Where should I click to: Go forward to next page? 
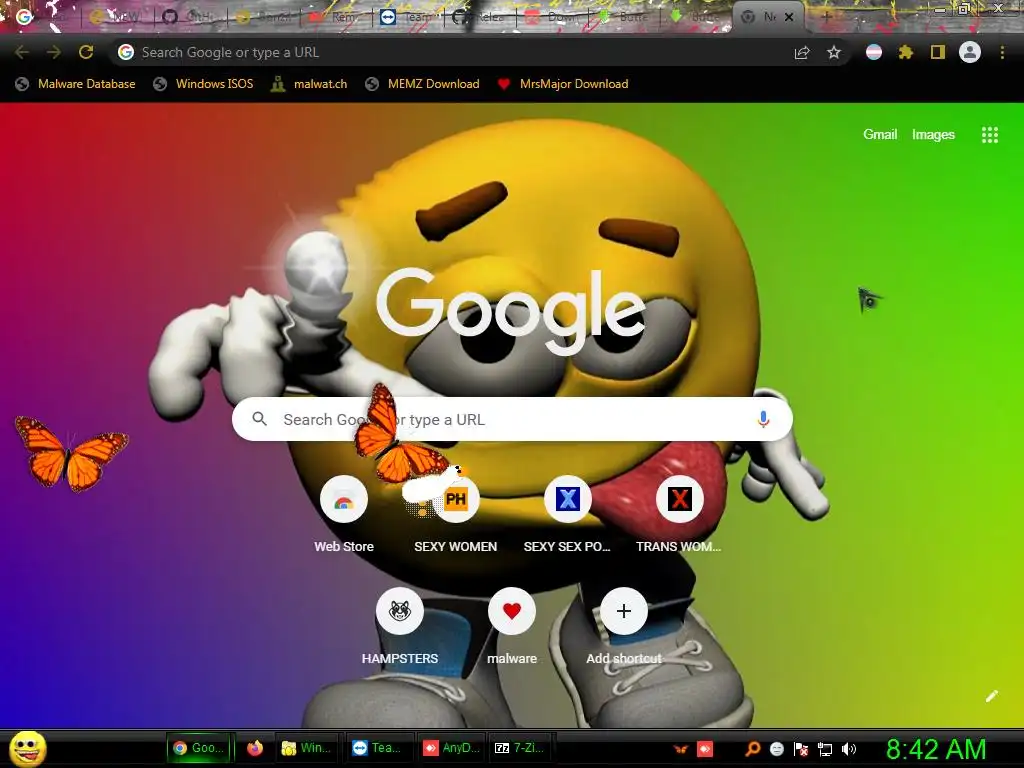click(54, 52)
